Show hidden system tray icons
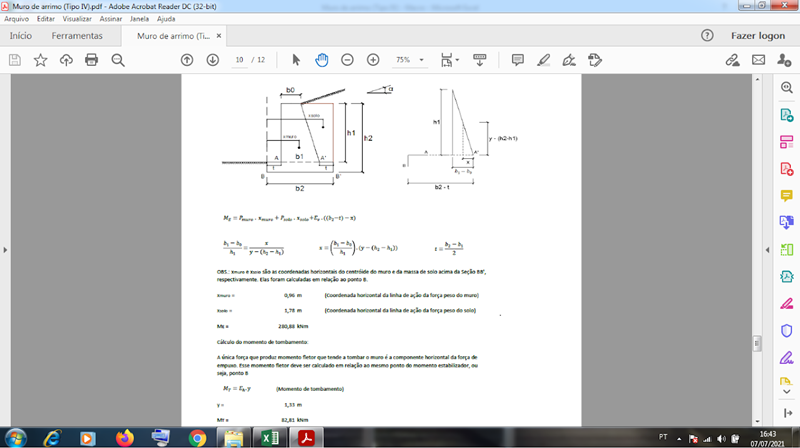The image size is (800, 448). point(679,439)
